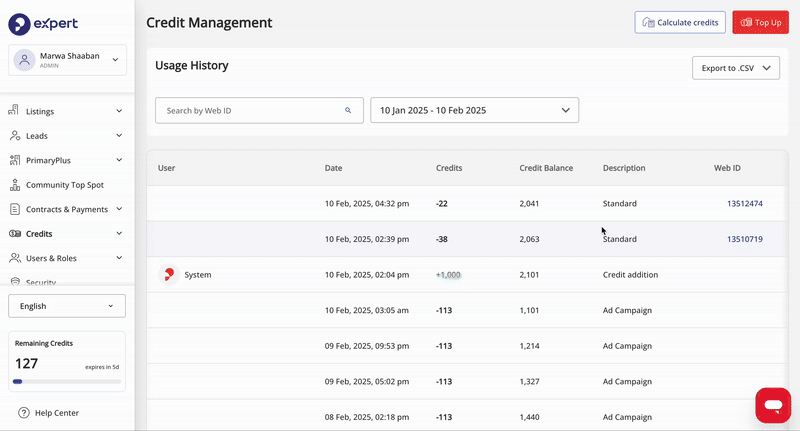The height and width of the screenshot is (431, 800).
Task: Click the Search by Web ID field
Action: 259,110
